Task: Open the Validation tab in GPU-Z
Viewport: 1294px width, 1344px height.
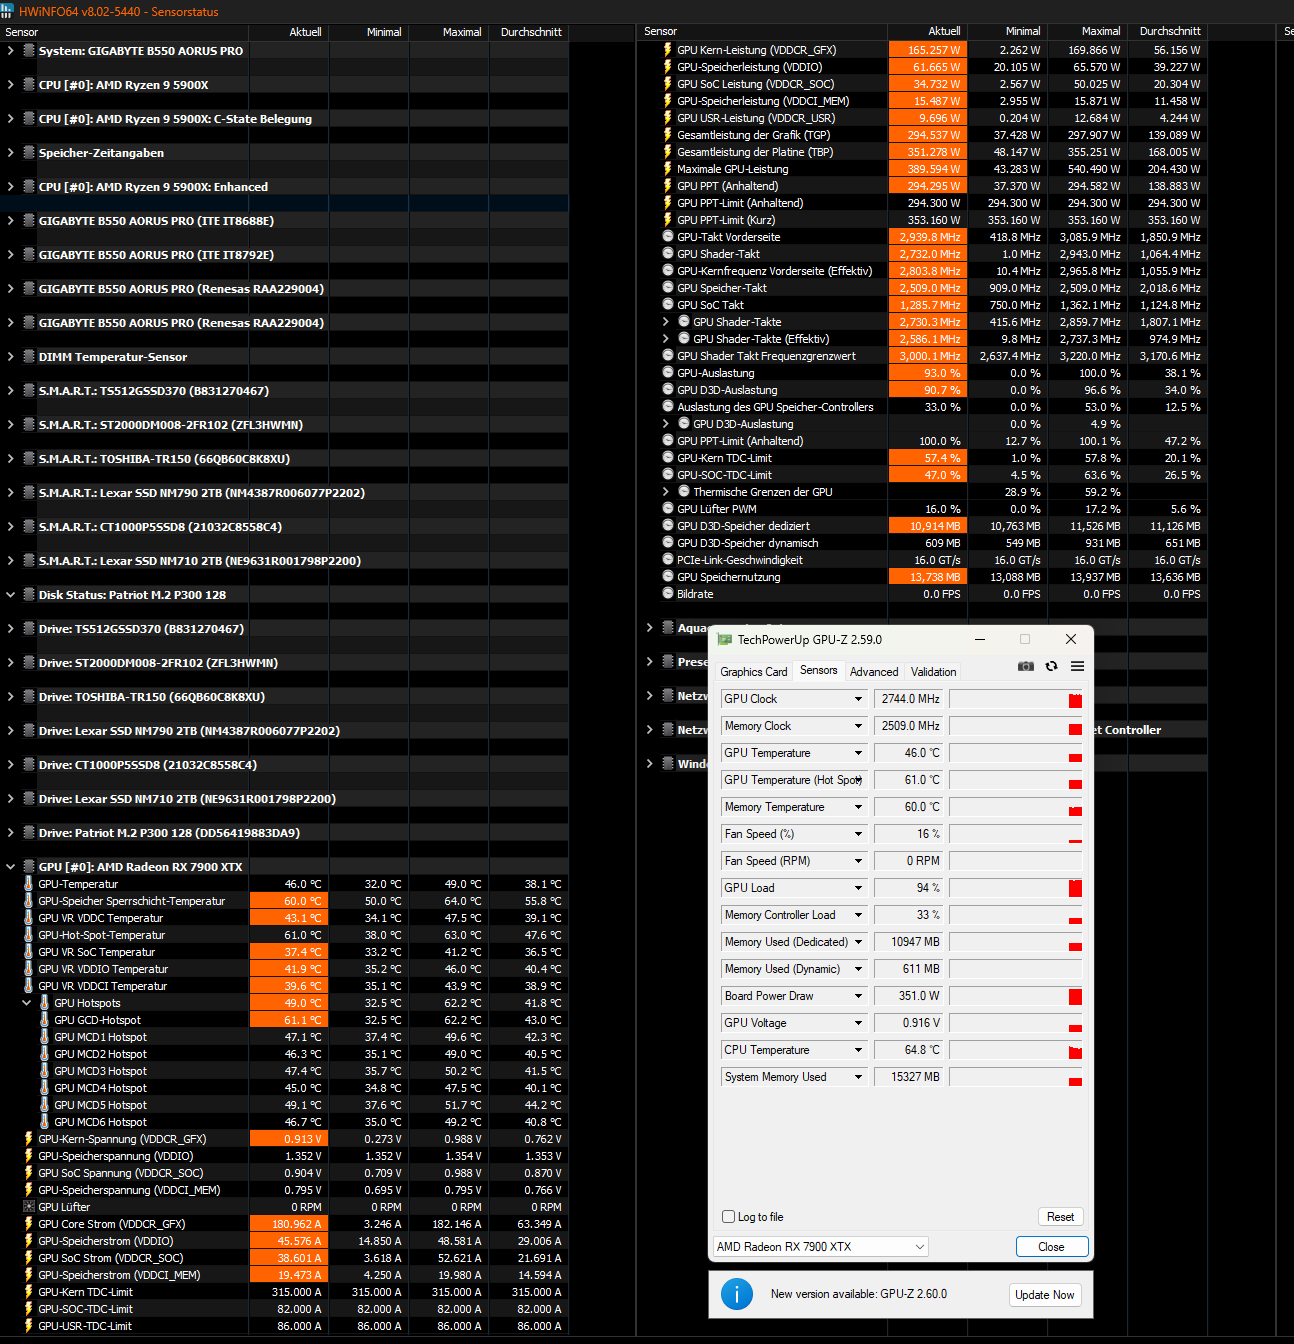Action: pos(932,671)
